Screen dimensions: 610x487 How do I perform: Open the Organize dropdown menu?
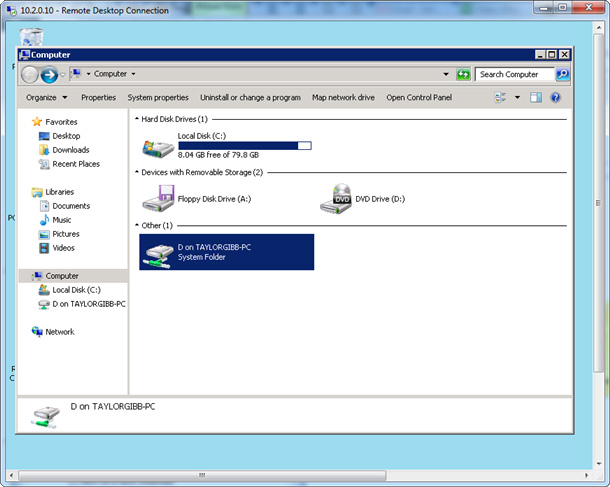coord(46,97)
